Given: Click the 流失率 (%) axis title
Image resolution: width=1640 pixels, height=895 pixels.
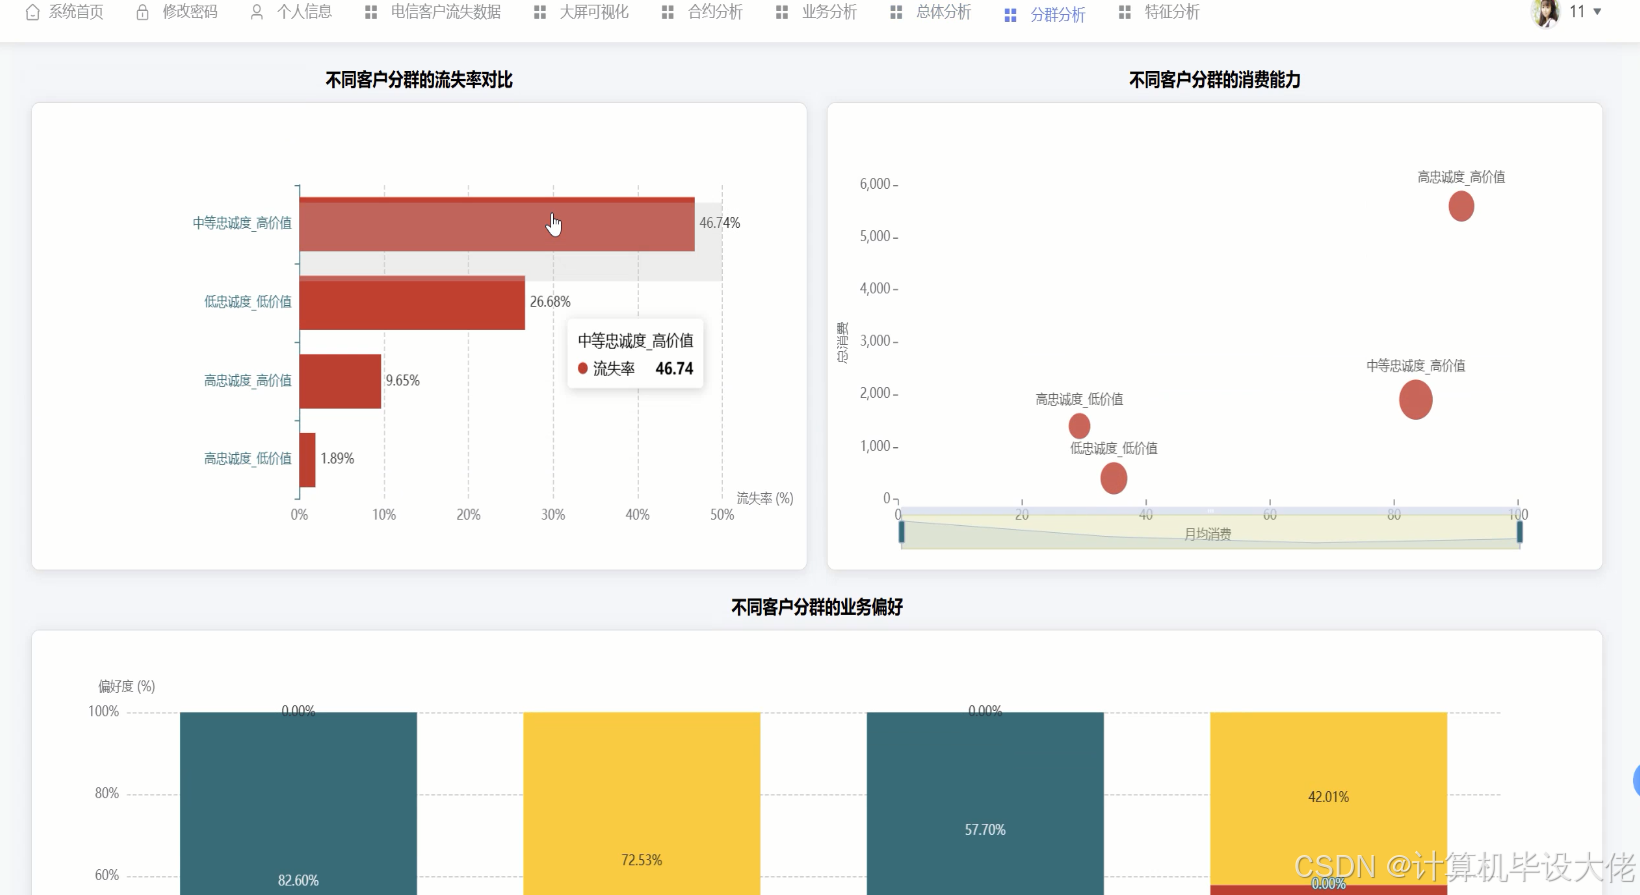Looking at the screenshot, I should tap(765, 498).
